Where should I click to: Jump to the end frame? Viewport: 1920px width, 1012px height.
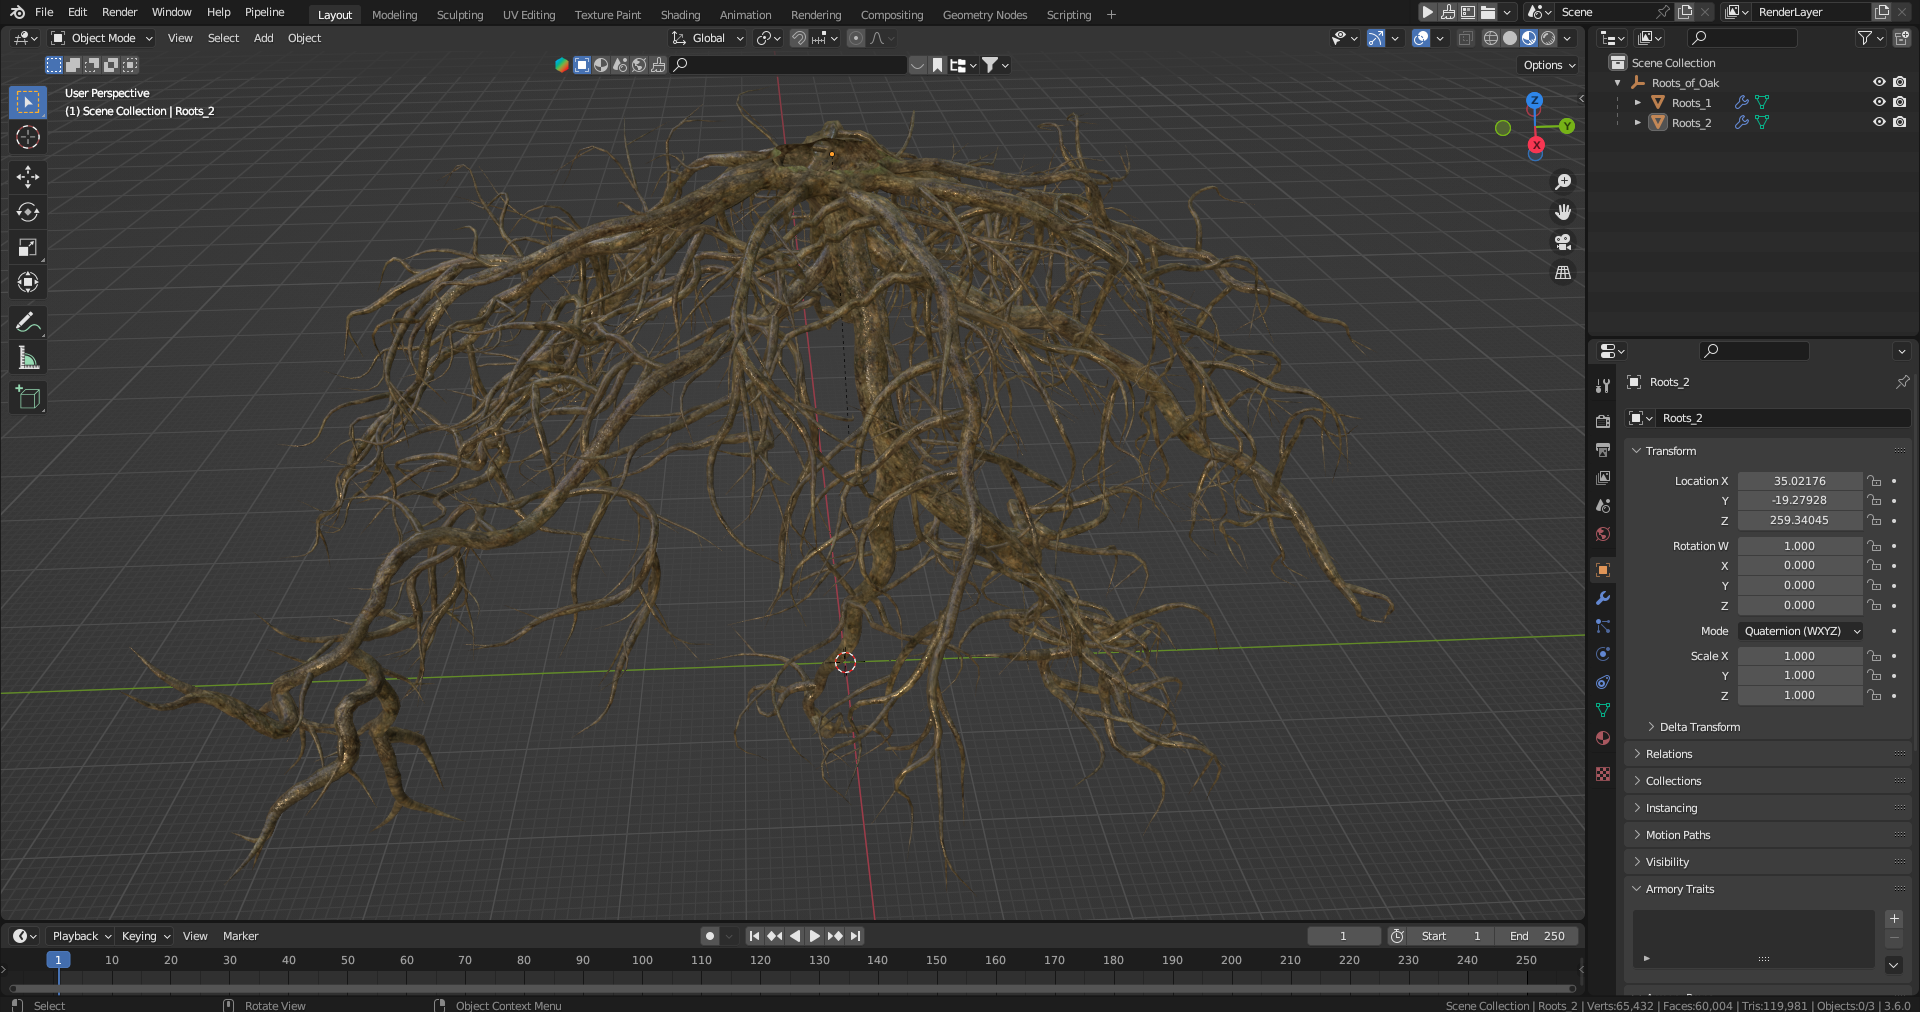pos(855,936)
